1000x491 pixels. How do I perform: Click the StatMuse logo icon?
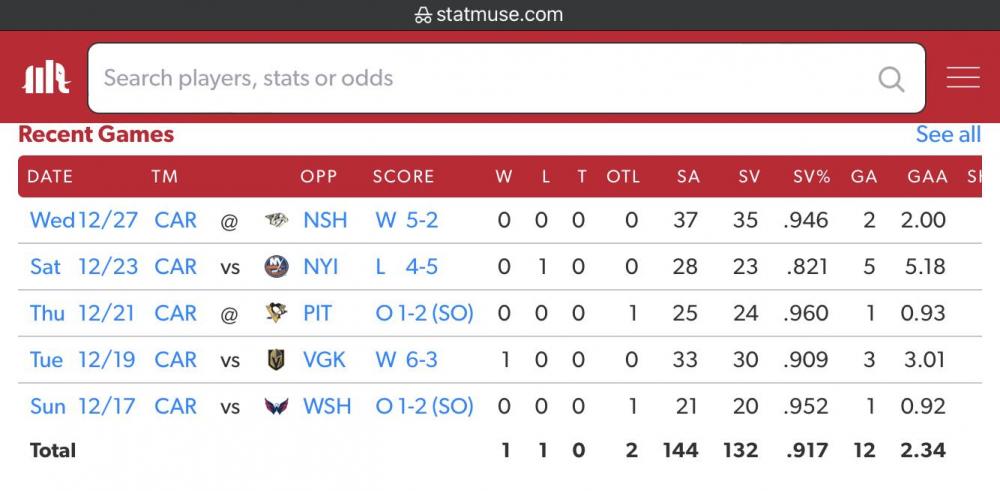coord(46,78)
